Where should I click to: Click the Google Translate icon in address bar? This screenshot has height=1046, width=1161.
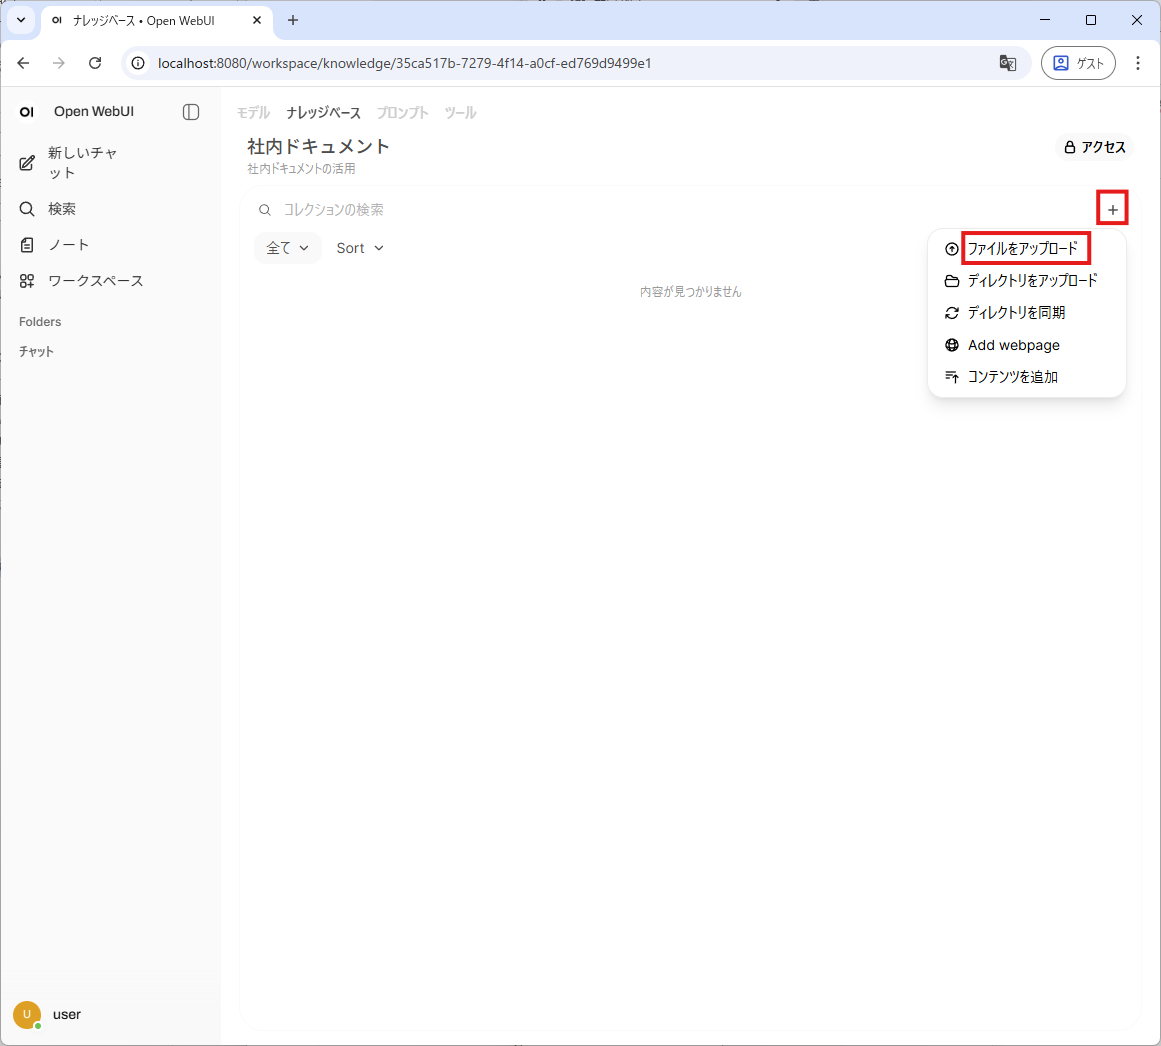click(x=1007, y=63)
